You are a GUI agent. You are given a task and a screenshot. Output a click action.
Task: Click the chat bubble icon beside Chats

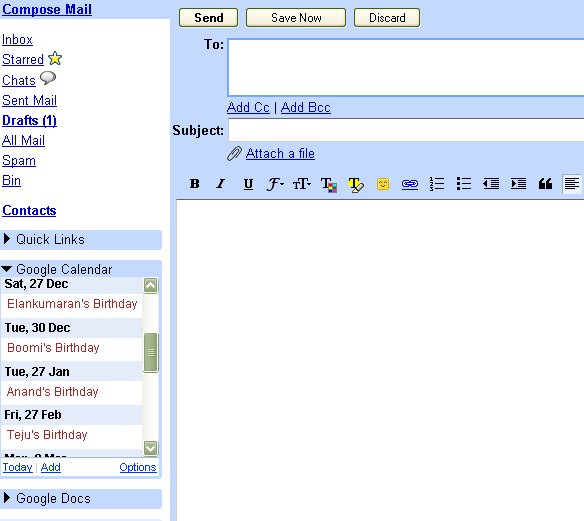coord(48,78)
